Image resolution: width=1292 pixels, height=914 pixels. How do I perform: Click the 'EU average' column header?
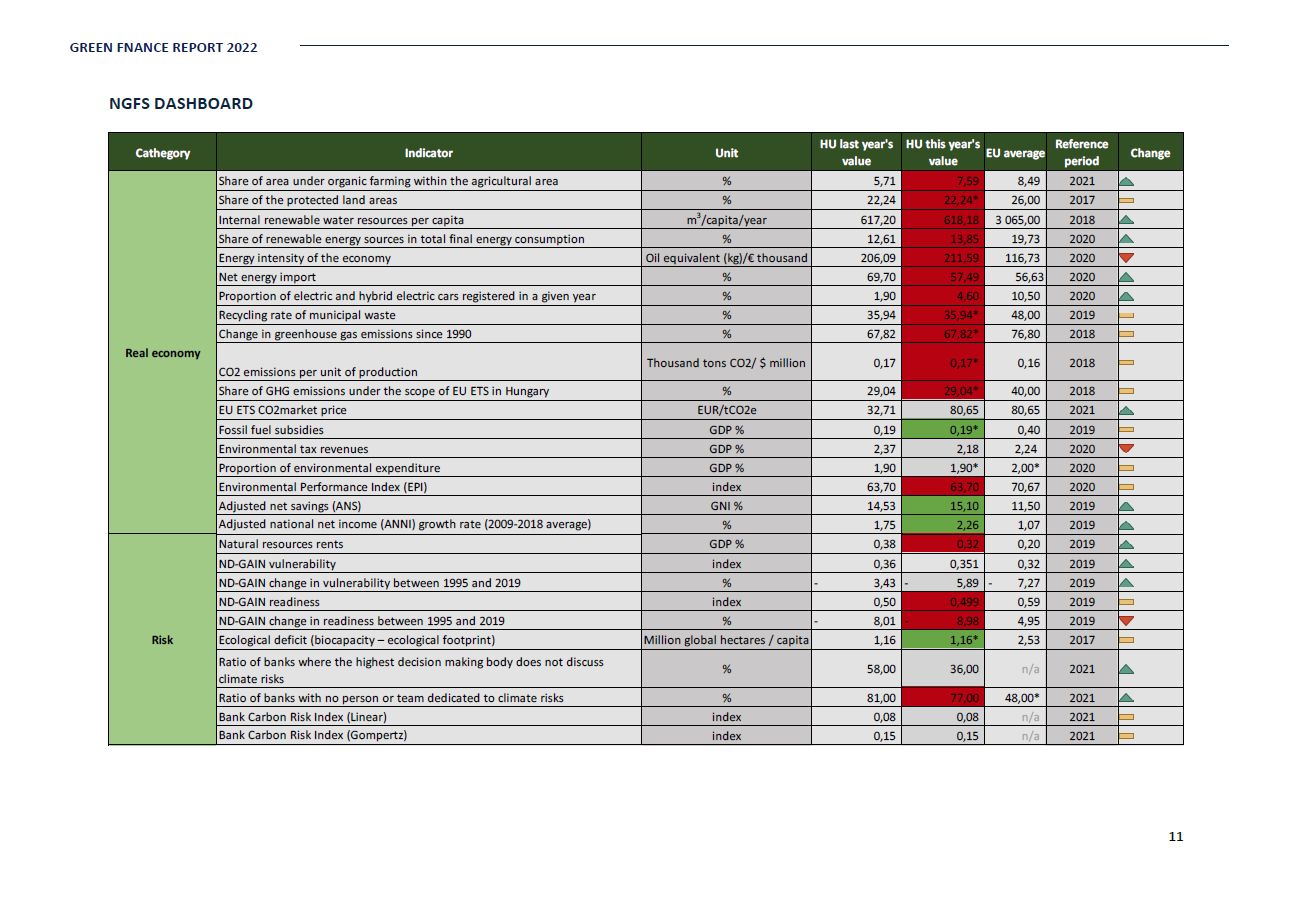click(1015, 153)
